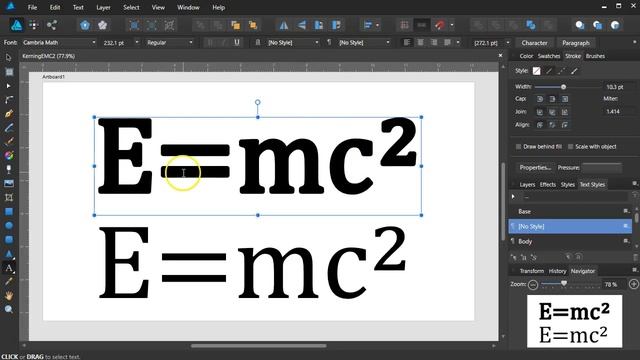
Task: Open the Layer menu
Action: [103, 7]
